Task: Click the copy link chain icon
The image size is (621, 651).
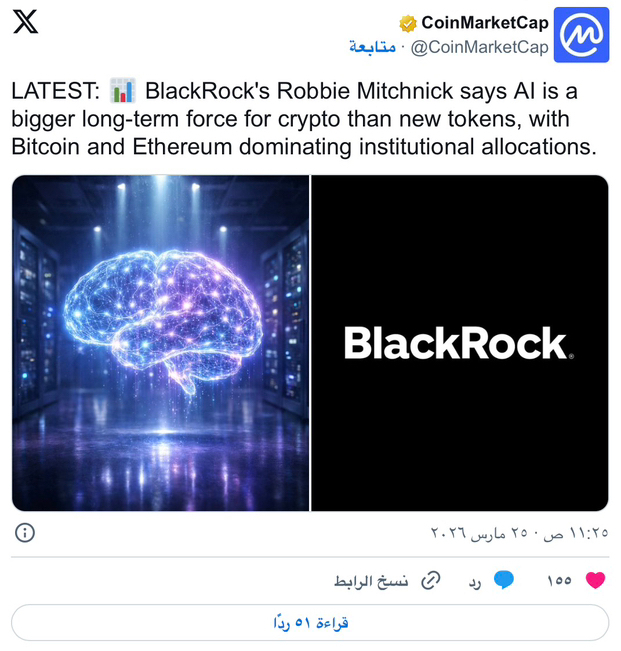Action: (x=430, y=580)
